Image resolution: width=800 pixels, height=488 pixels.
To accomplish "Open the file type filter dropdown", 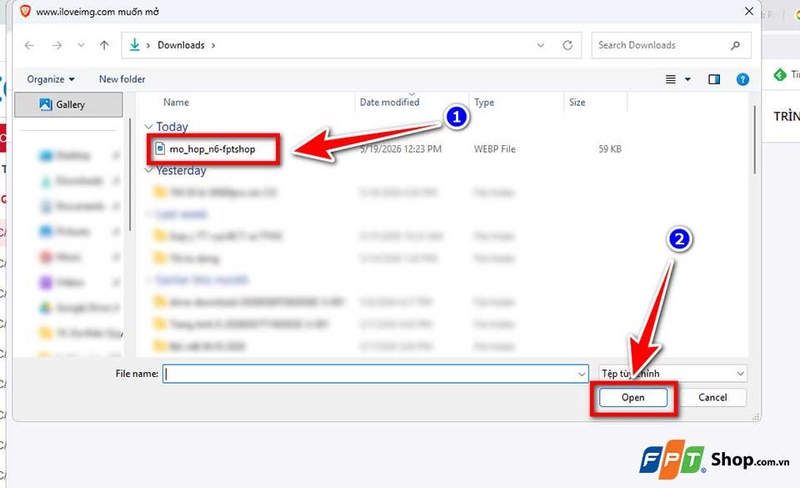I will (673, 374).
